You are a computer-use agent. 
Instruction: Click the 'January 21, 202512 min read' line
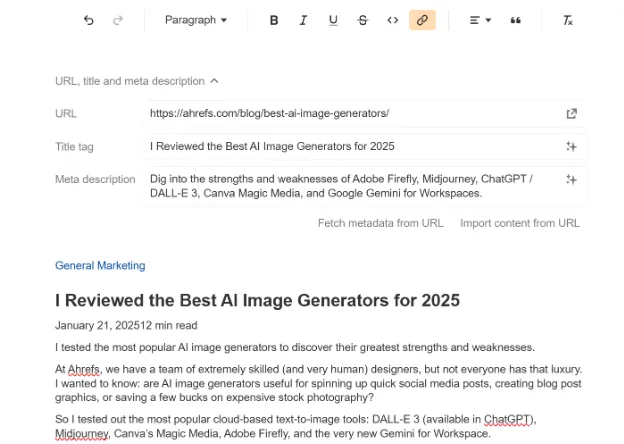126,325
